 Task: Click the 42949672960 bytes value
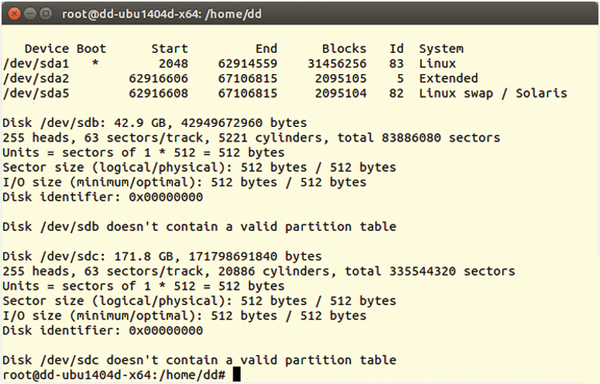pos(244,123)
